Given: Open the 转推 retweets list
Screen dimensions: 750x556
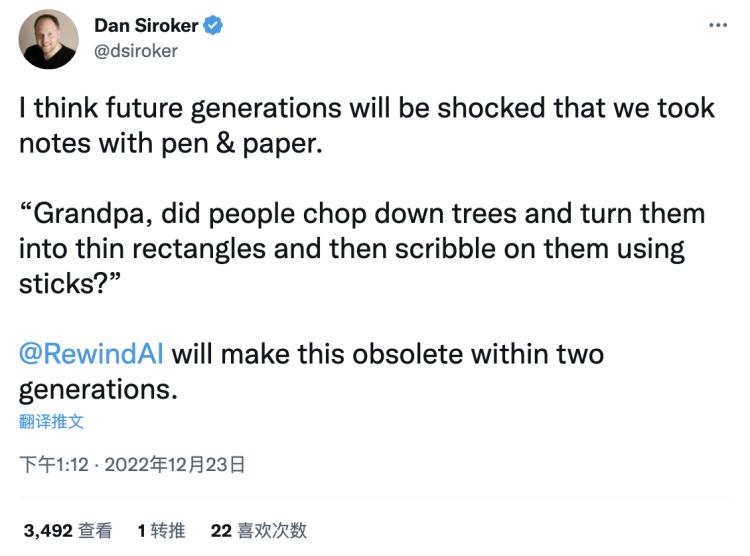Looking at the screenshot, I should pos(166,531).
